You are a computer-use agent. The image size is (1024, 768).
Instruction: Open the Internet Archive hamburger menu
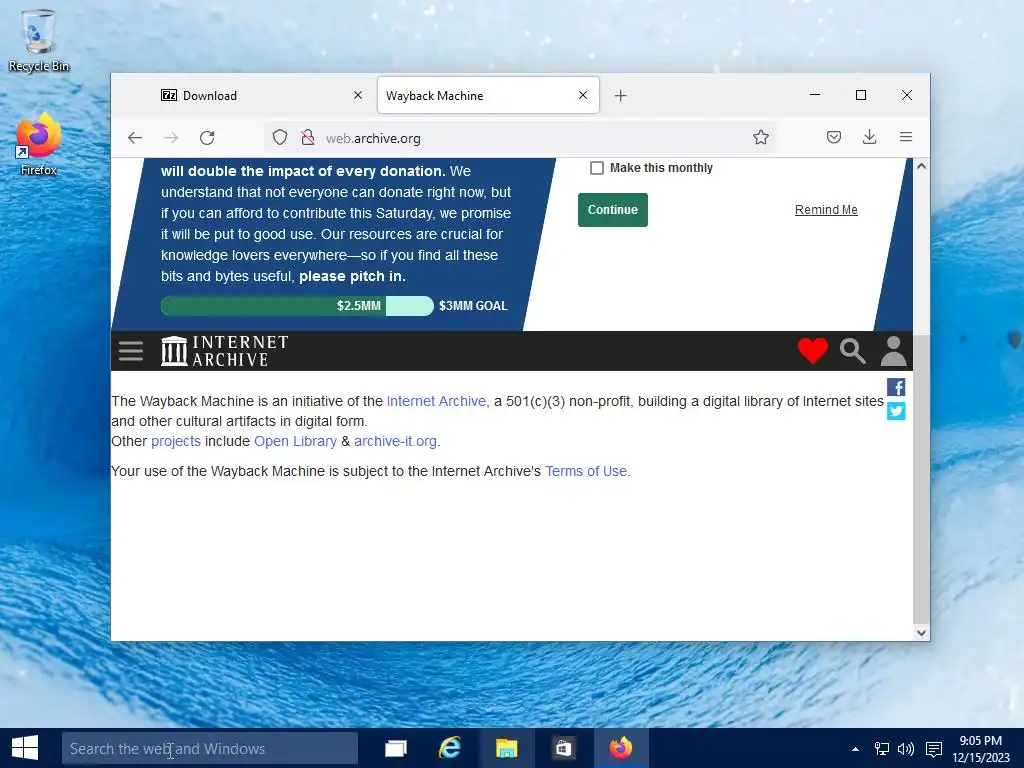click(x=131, y=351)
